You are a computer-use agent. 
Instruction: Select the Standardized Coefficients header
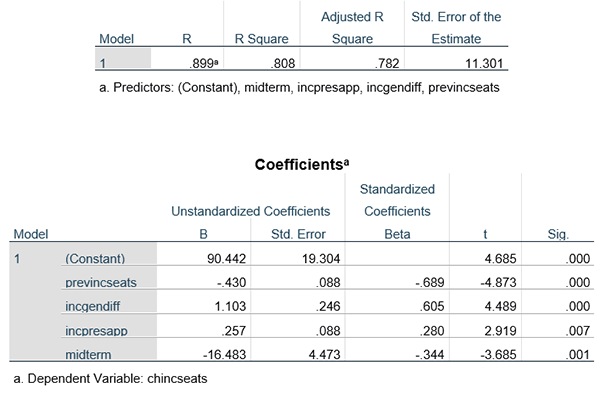coord(397,200)
